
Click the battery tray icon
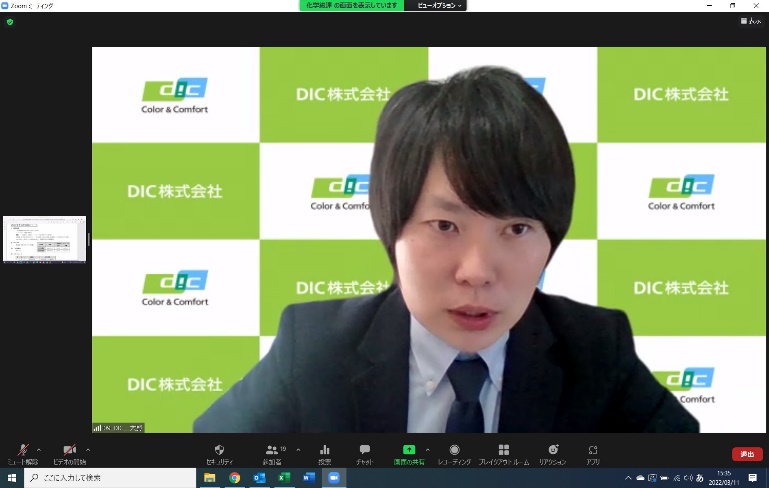coord(664,478)
